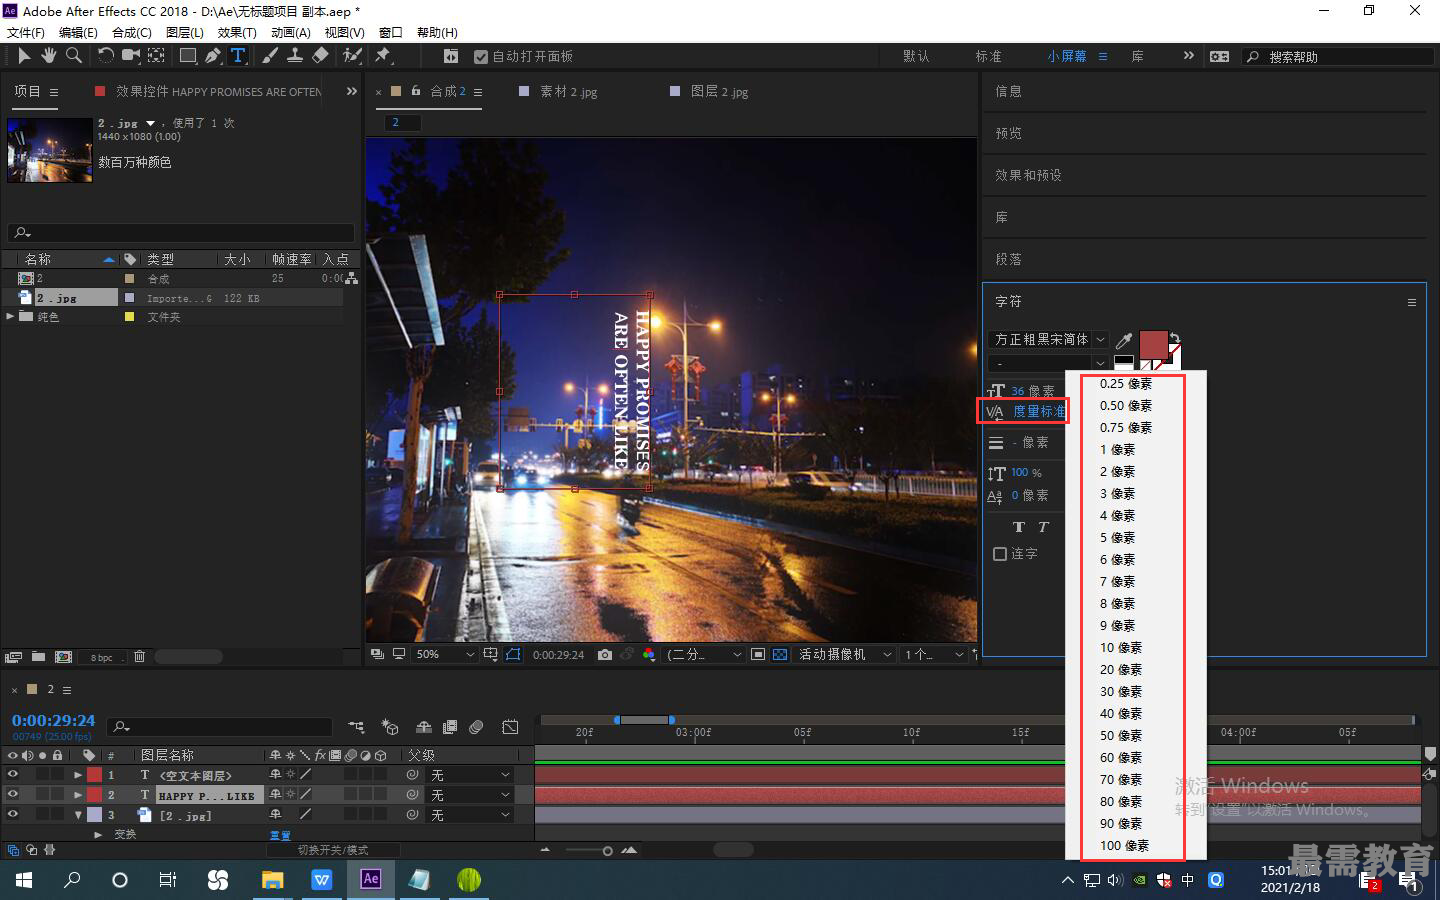Create a new folder in Project panel
The height and width of the screenshot is (900, 1440).
[x=38, y=657]
